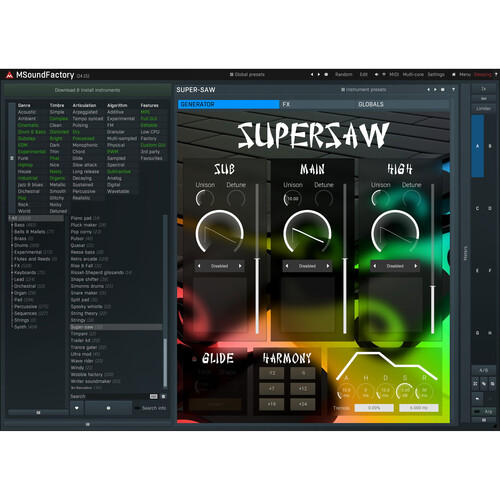
Task: Click the undo icon above Arp
Action: [x=477, y=398]
